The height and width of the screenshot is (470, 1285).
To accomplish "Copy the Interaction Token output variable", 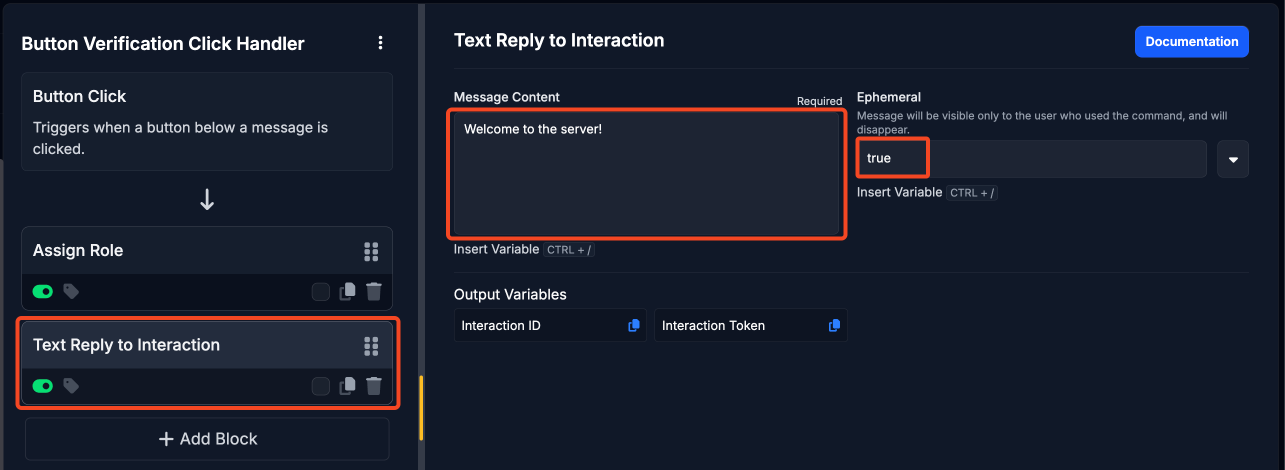I will click(834, 326).
